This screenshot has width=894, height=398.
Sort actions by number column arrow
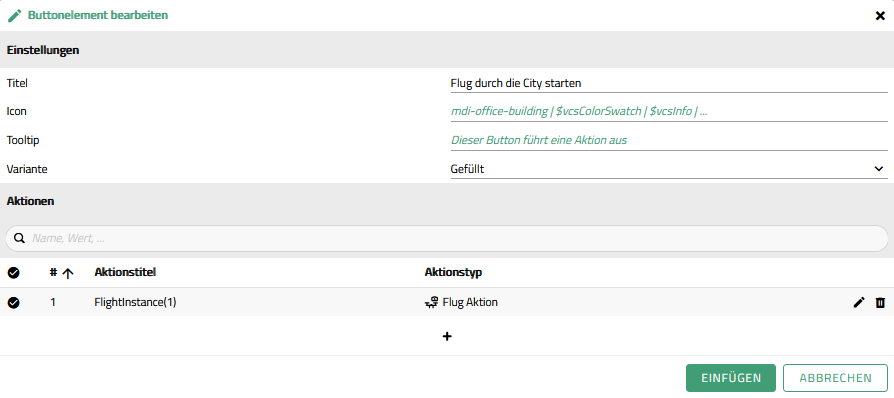68,273
